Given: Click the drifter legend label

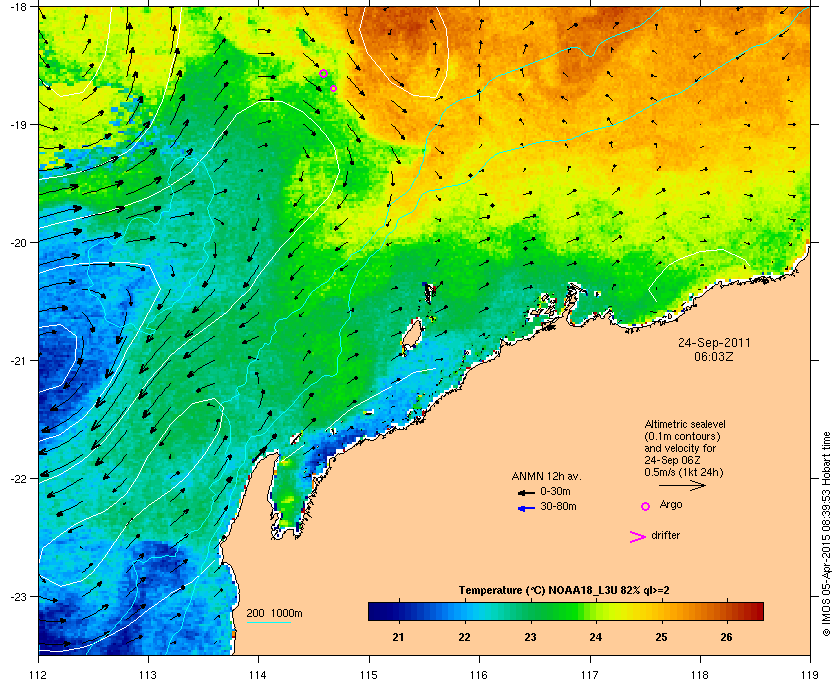Looking at the screenshot, I should tap(665, 535).
